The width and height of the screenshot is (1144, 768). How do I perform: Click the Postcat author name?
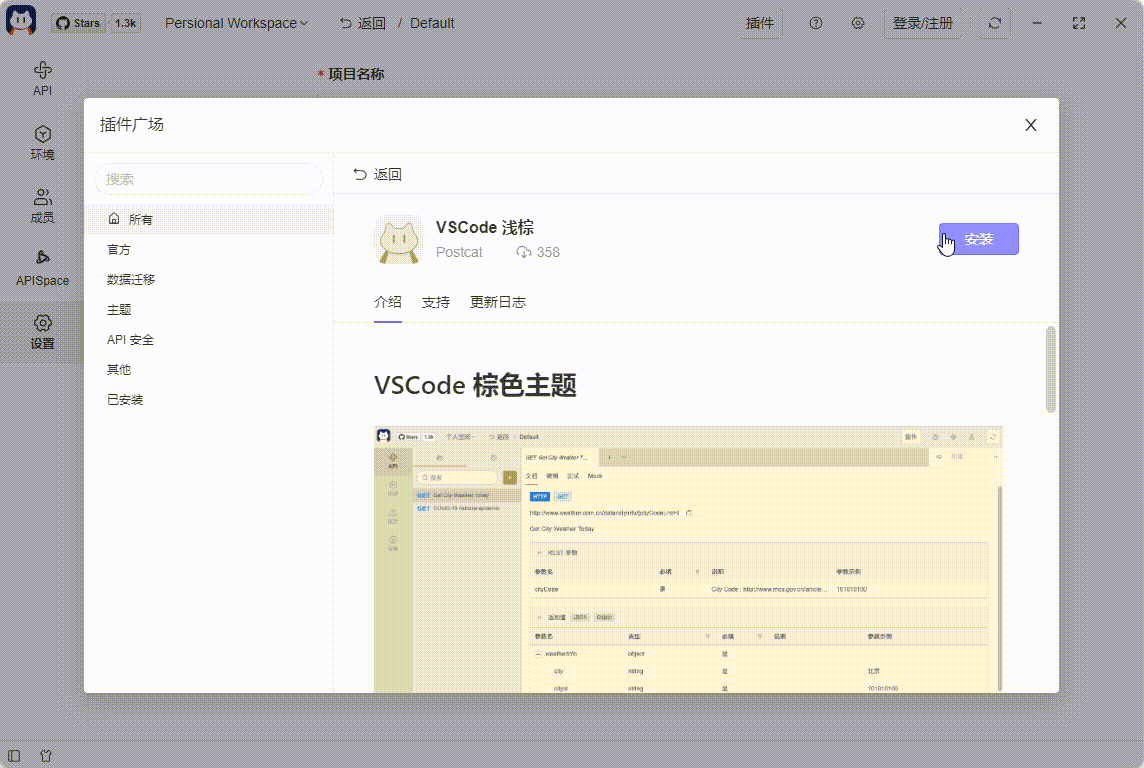459,252
